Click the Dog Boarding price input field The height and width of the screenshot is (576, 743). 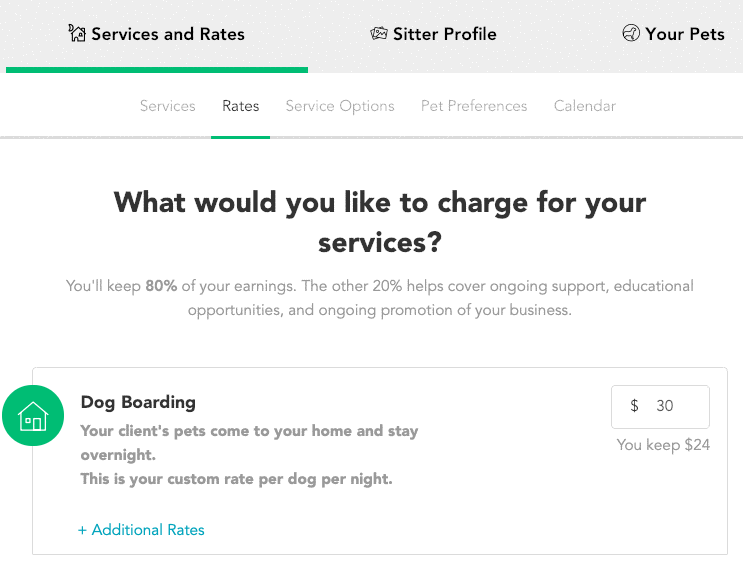pyautogui.click(x=660, y=406)
